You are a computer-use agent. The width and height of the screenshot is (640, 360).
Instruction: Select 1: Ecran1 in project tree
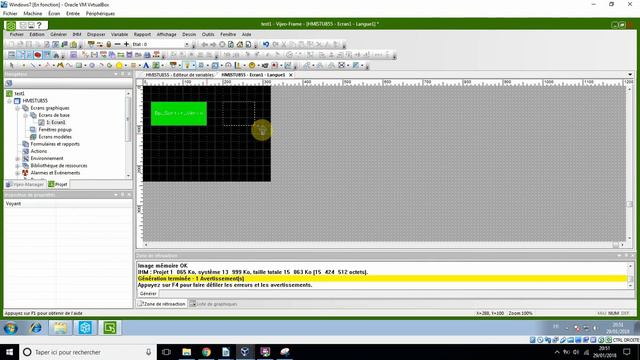click(56, 122)
